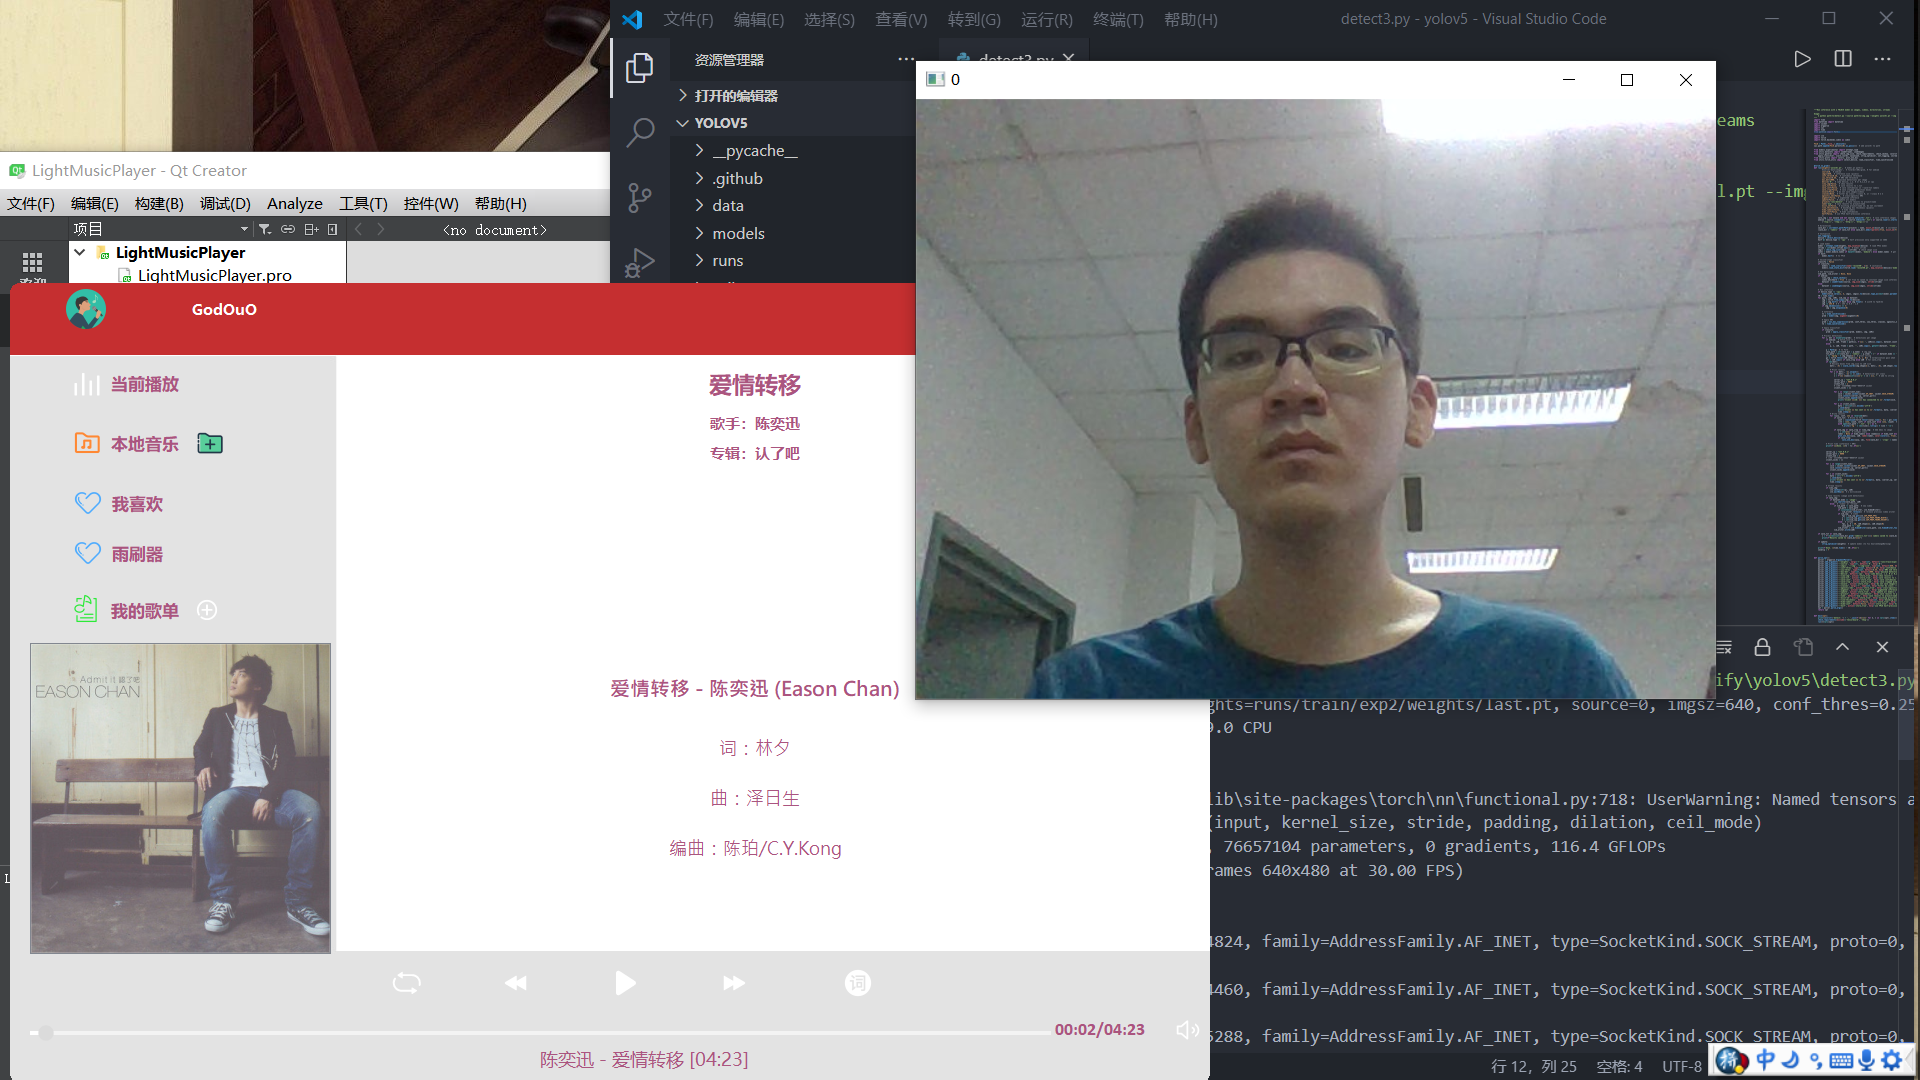Seek on the song progress slider
Viewport: 1920px width, 1080px height.
540,1032
